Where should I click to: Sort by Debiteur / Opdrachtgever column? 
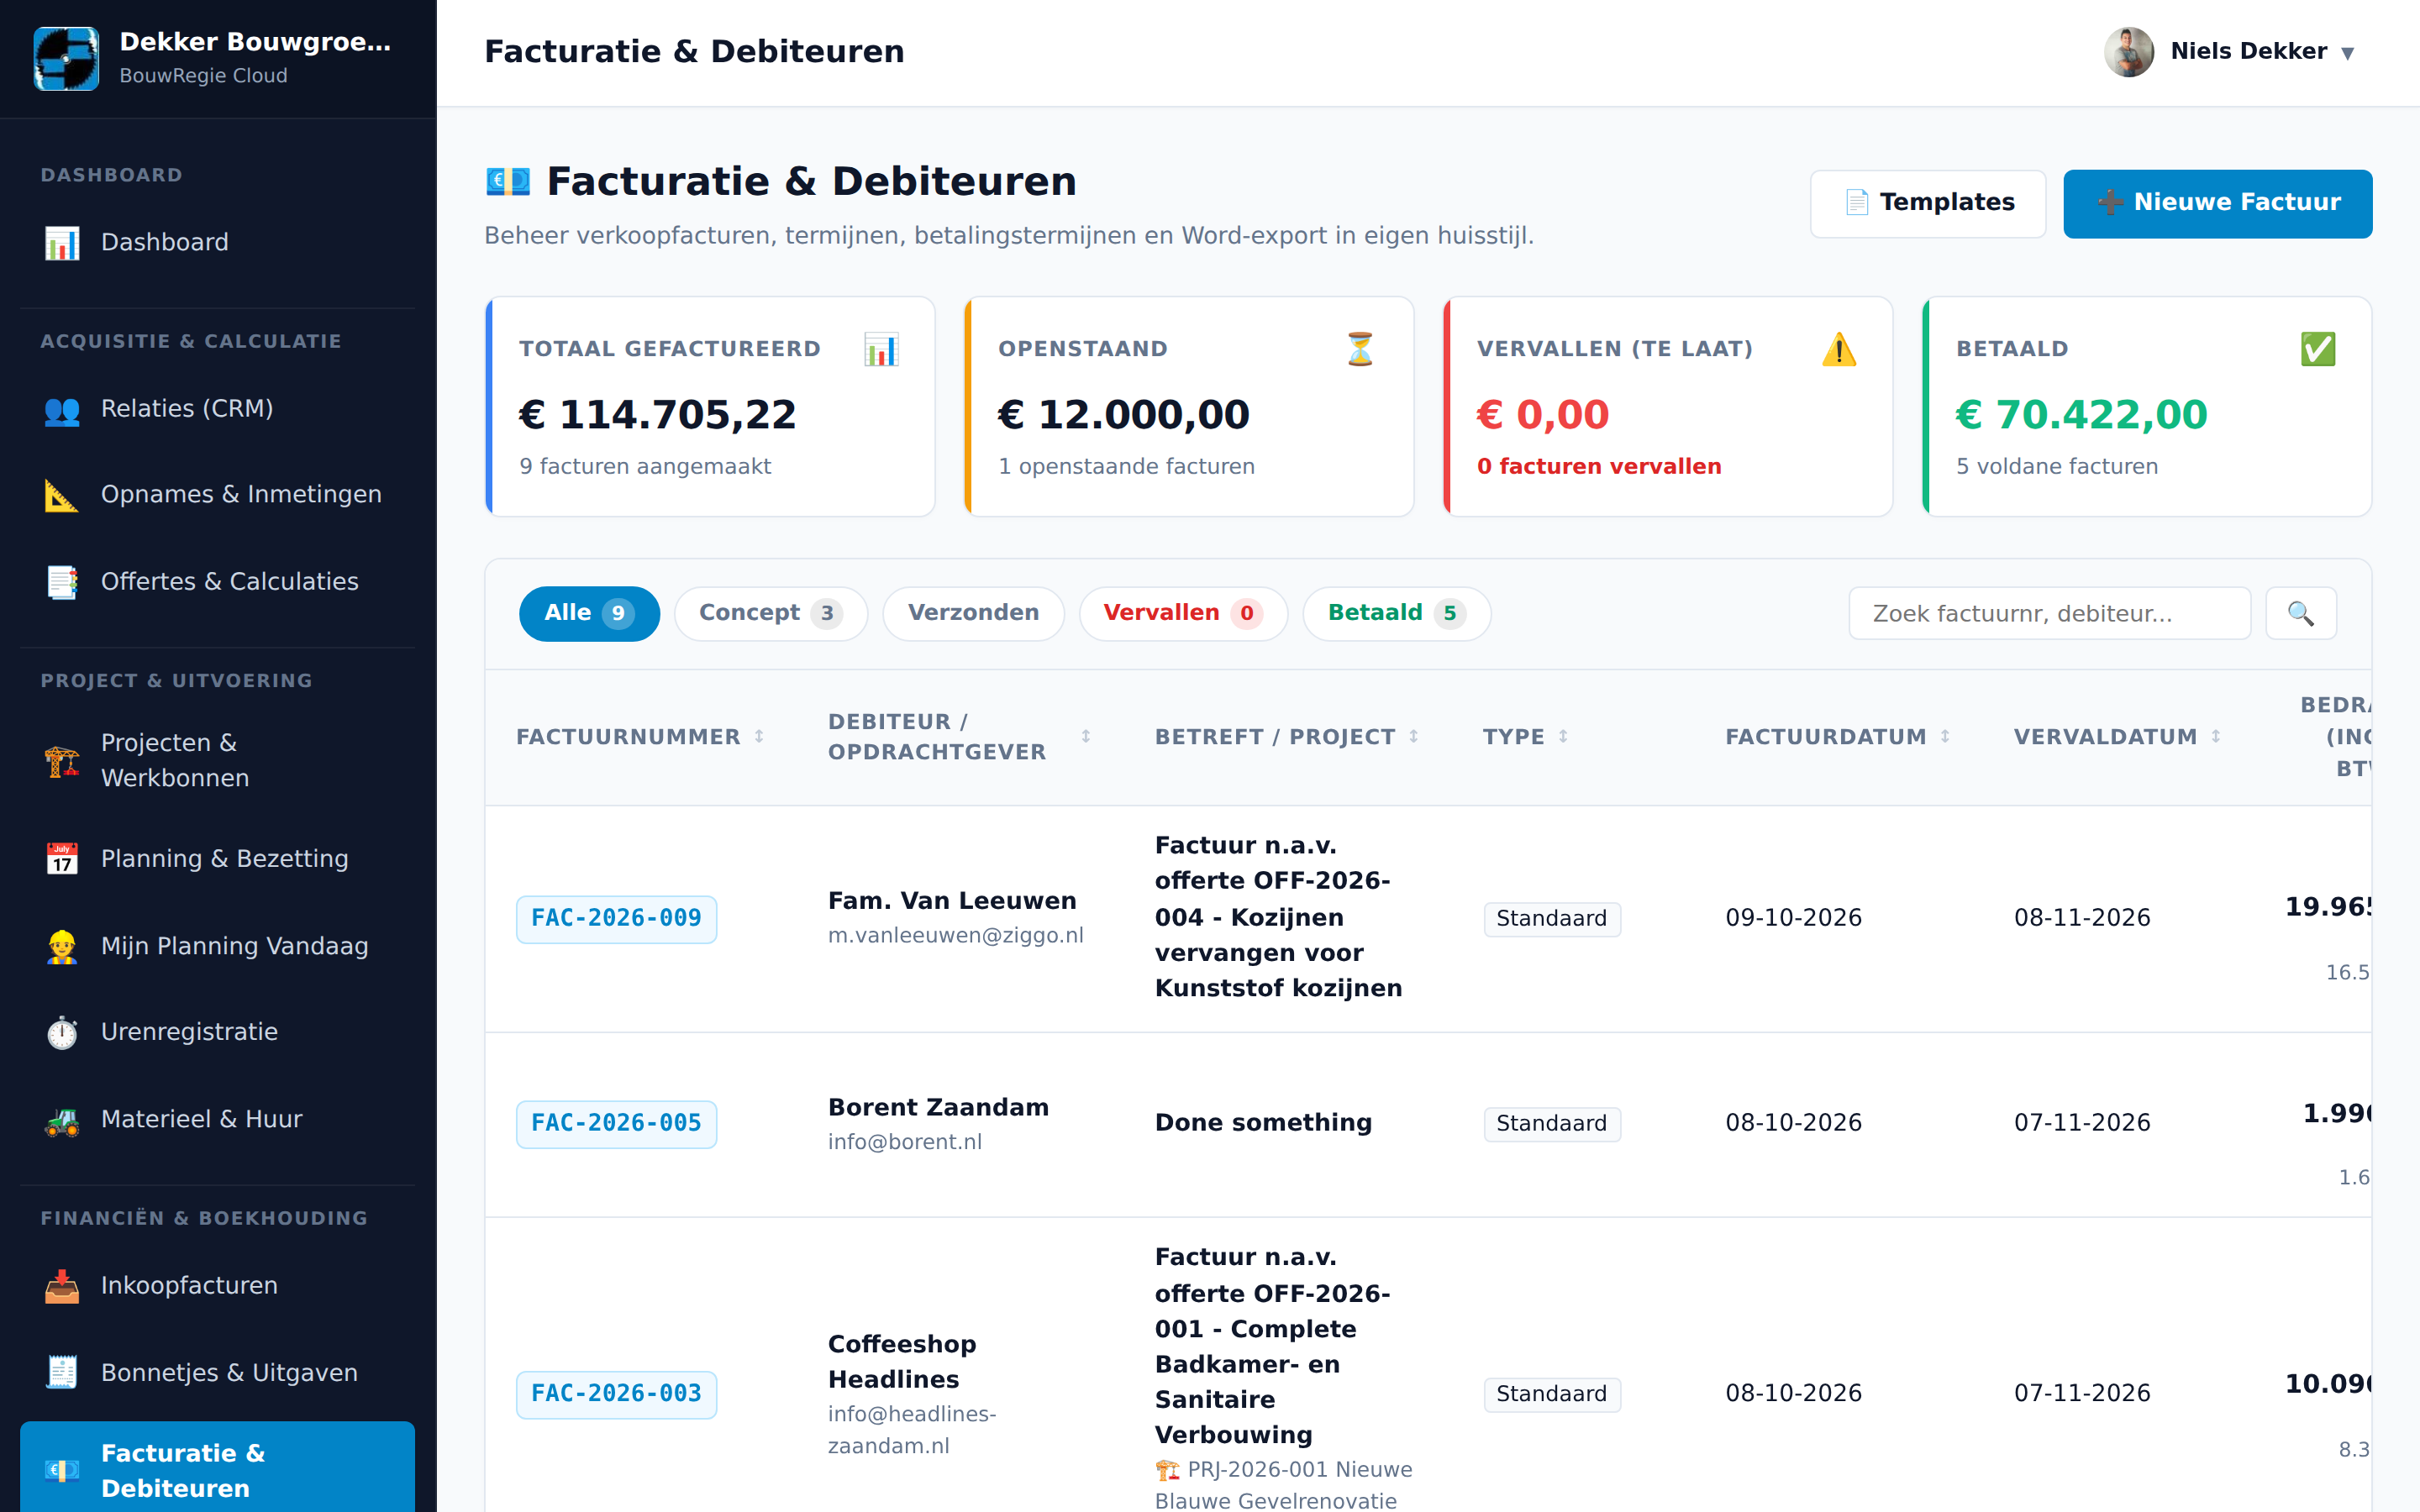pos(958,737)
